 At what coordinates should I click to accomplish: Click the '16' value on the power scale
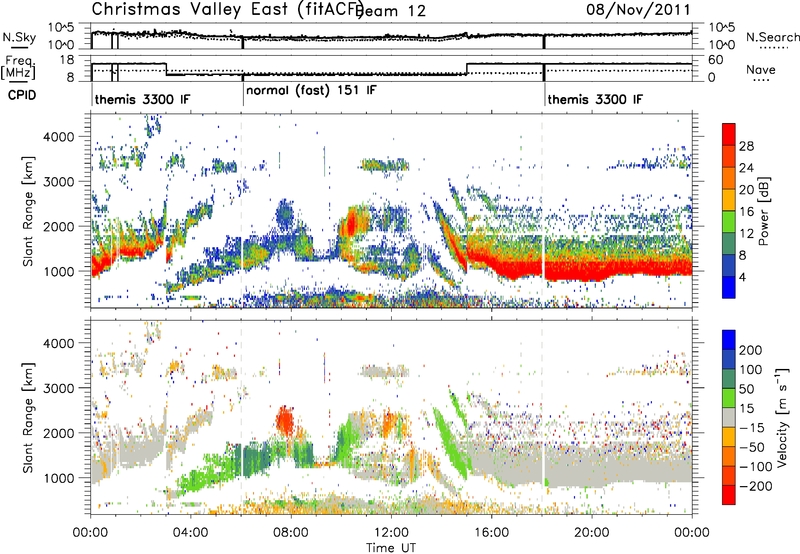click(746, 212)
